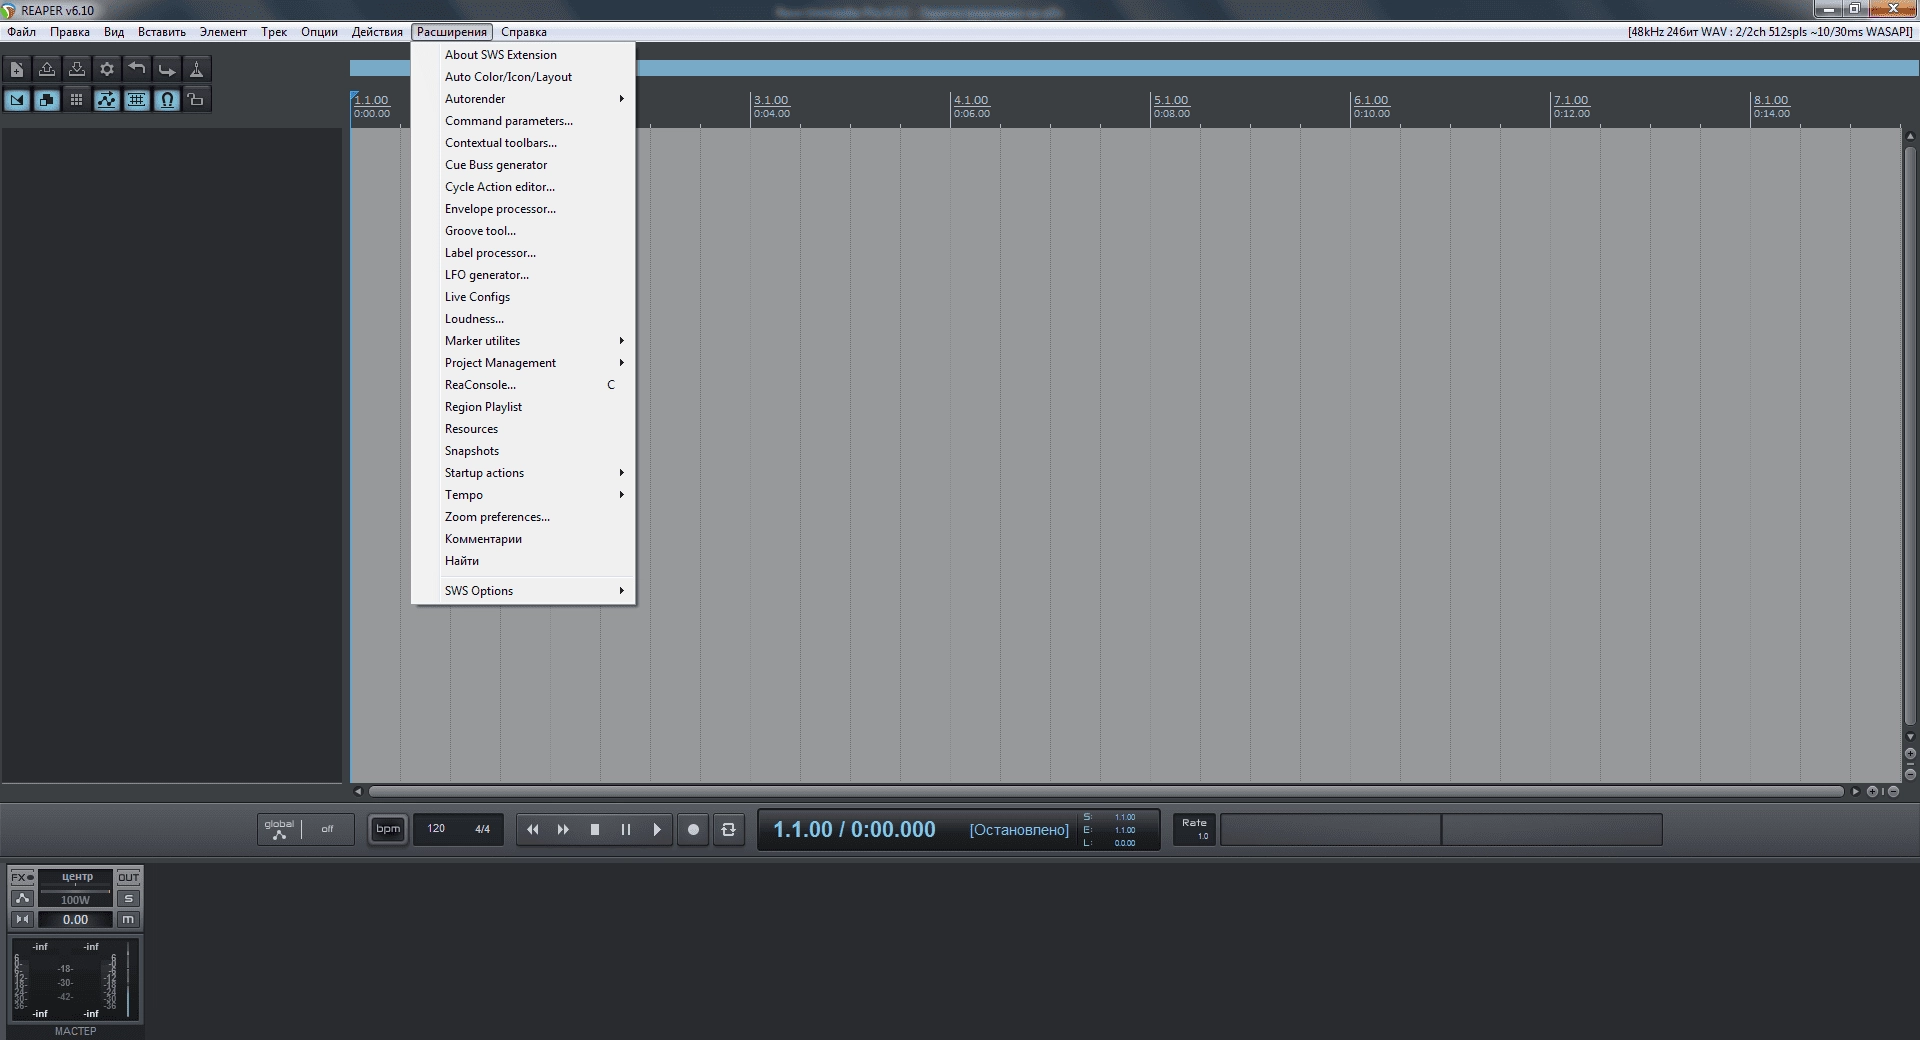This screenshot has width=1920, height=1040.
Task: Open LFO generator entry
Action: [523, 275]
